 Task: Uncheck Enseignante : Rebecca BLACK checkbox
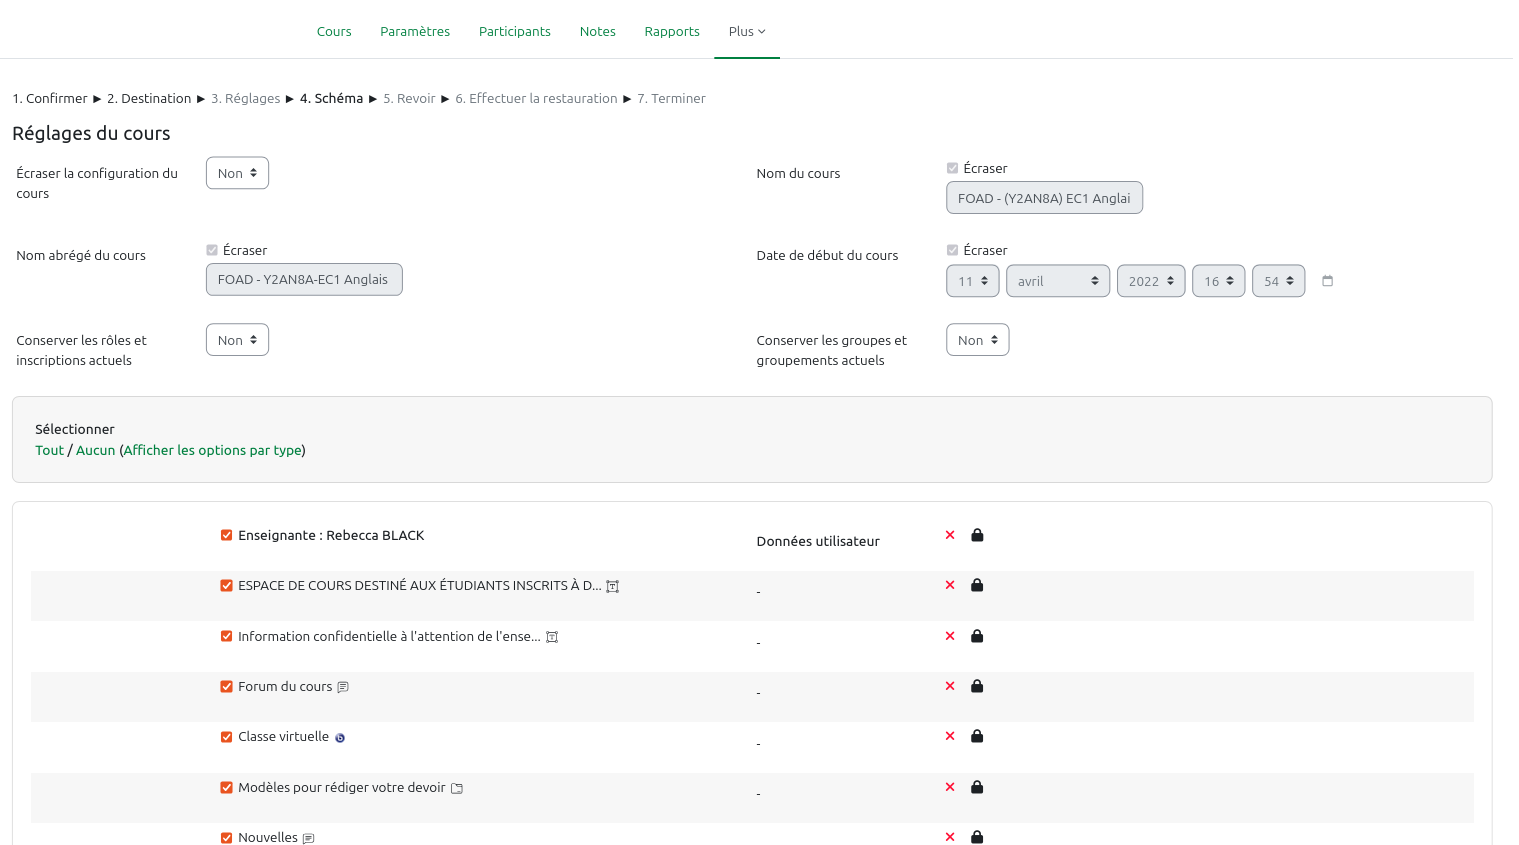(227, 535)
